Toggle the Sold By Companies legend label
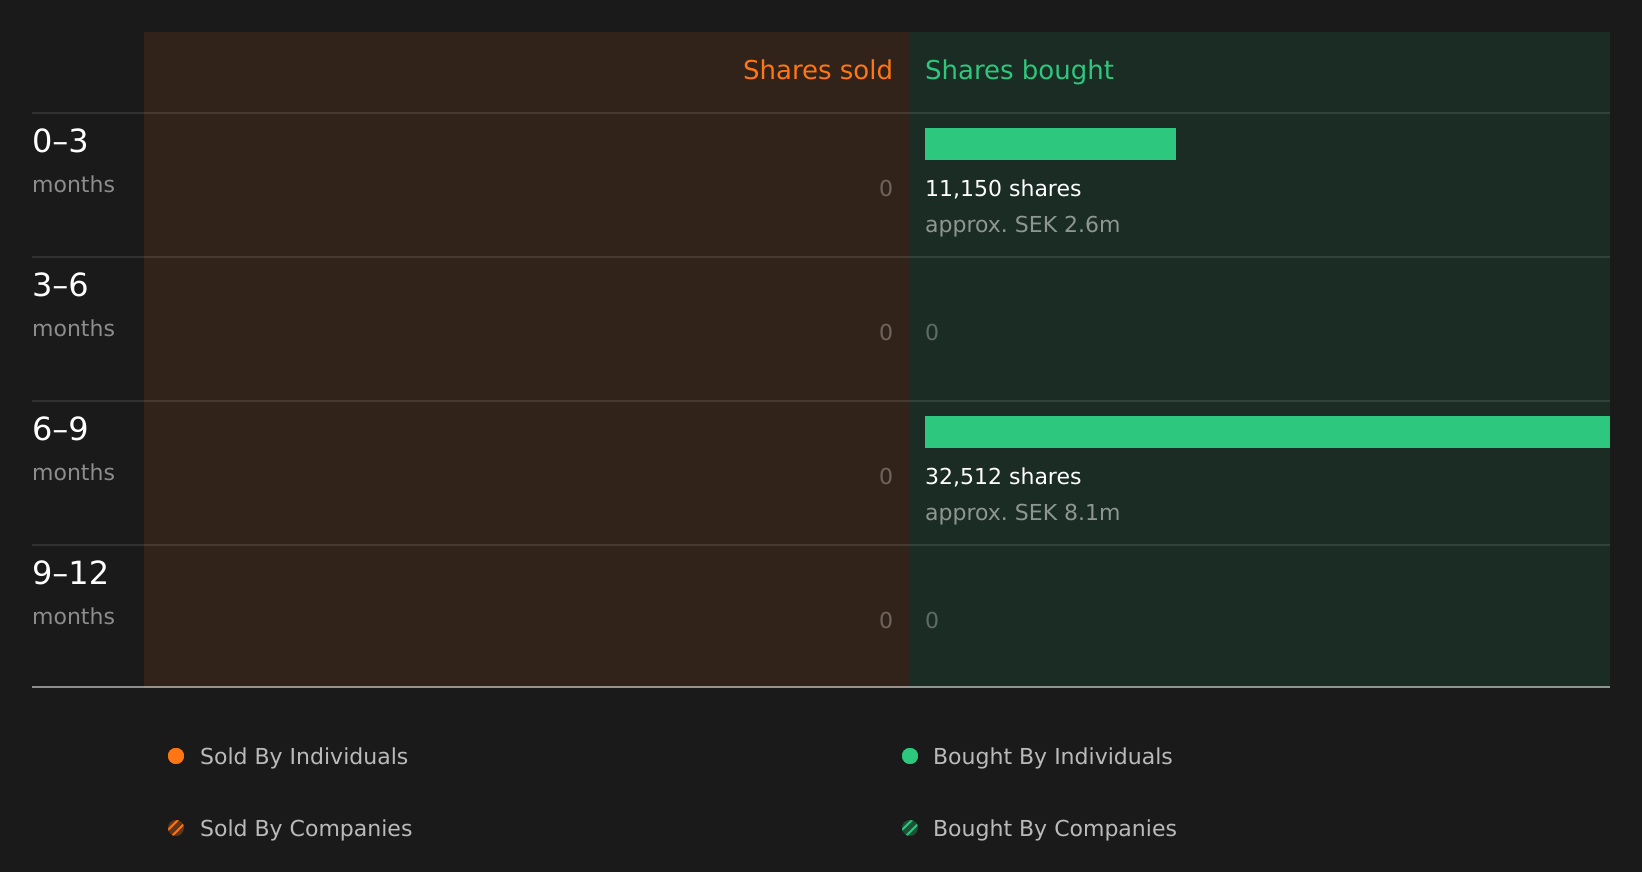Image resolution: width=1642 pixels, height=872 pixels. pyautogui.click(x=306, y=829)
